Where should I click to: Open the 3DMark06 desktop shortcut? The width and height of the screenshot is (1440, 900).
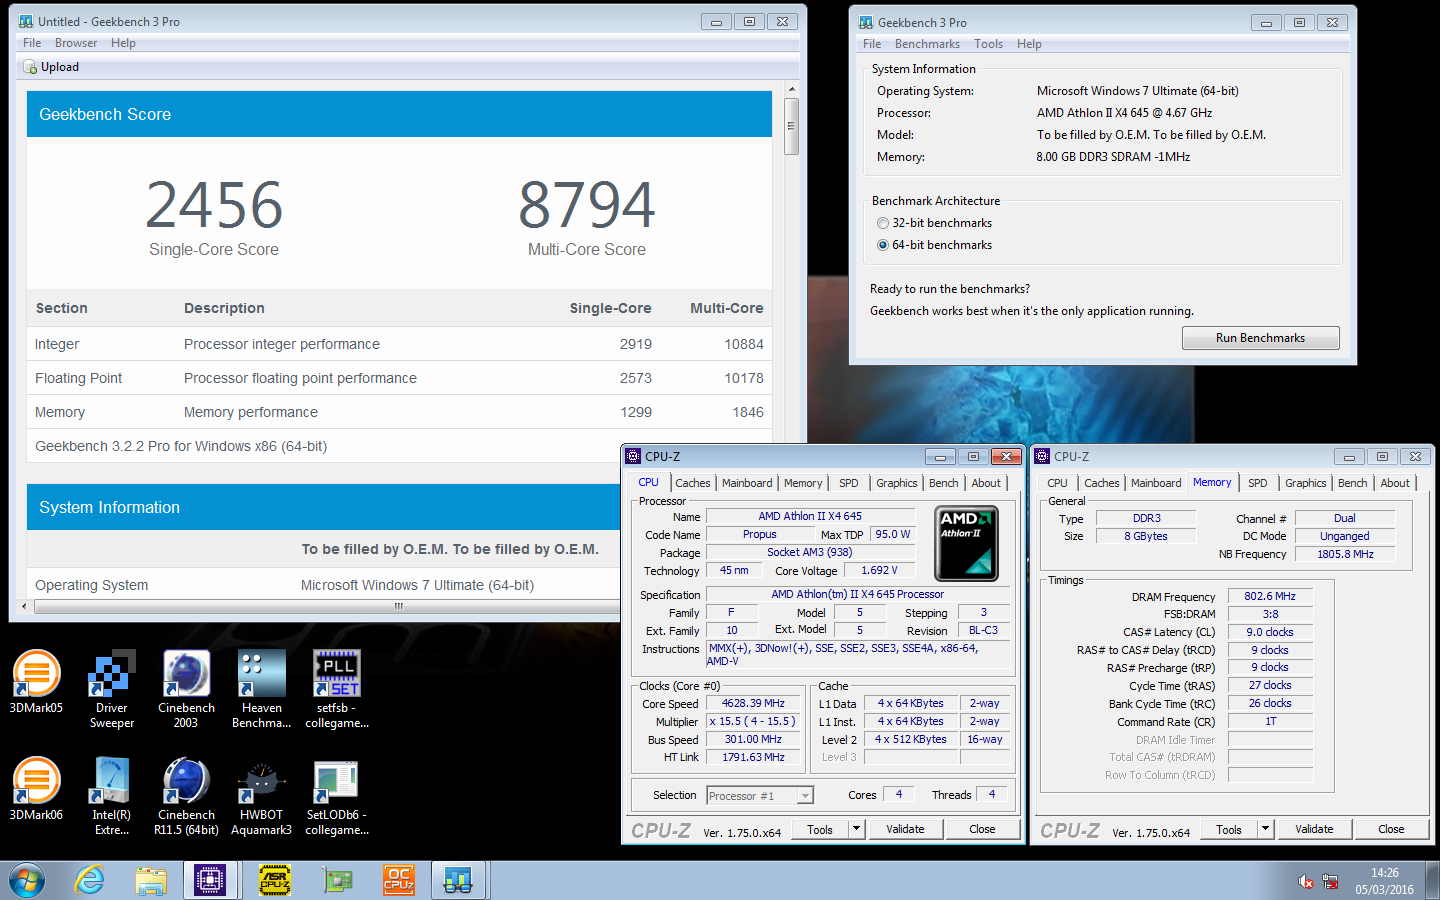[x=36, y=789]
